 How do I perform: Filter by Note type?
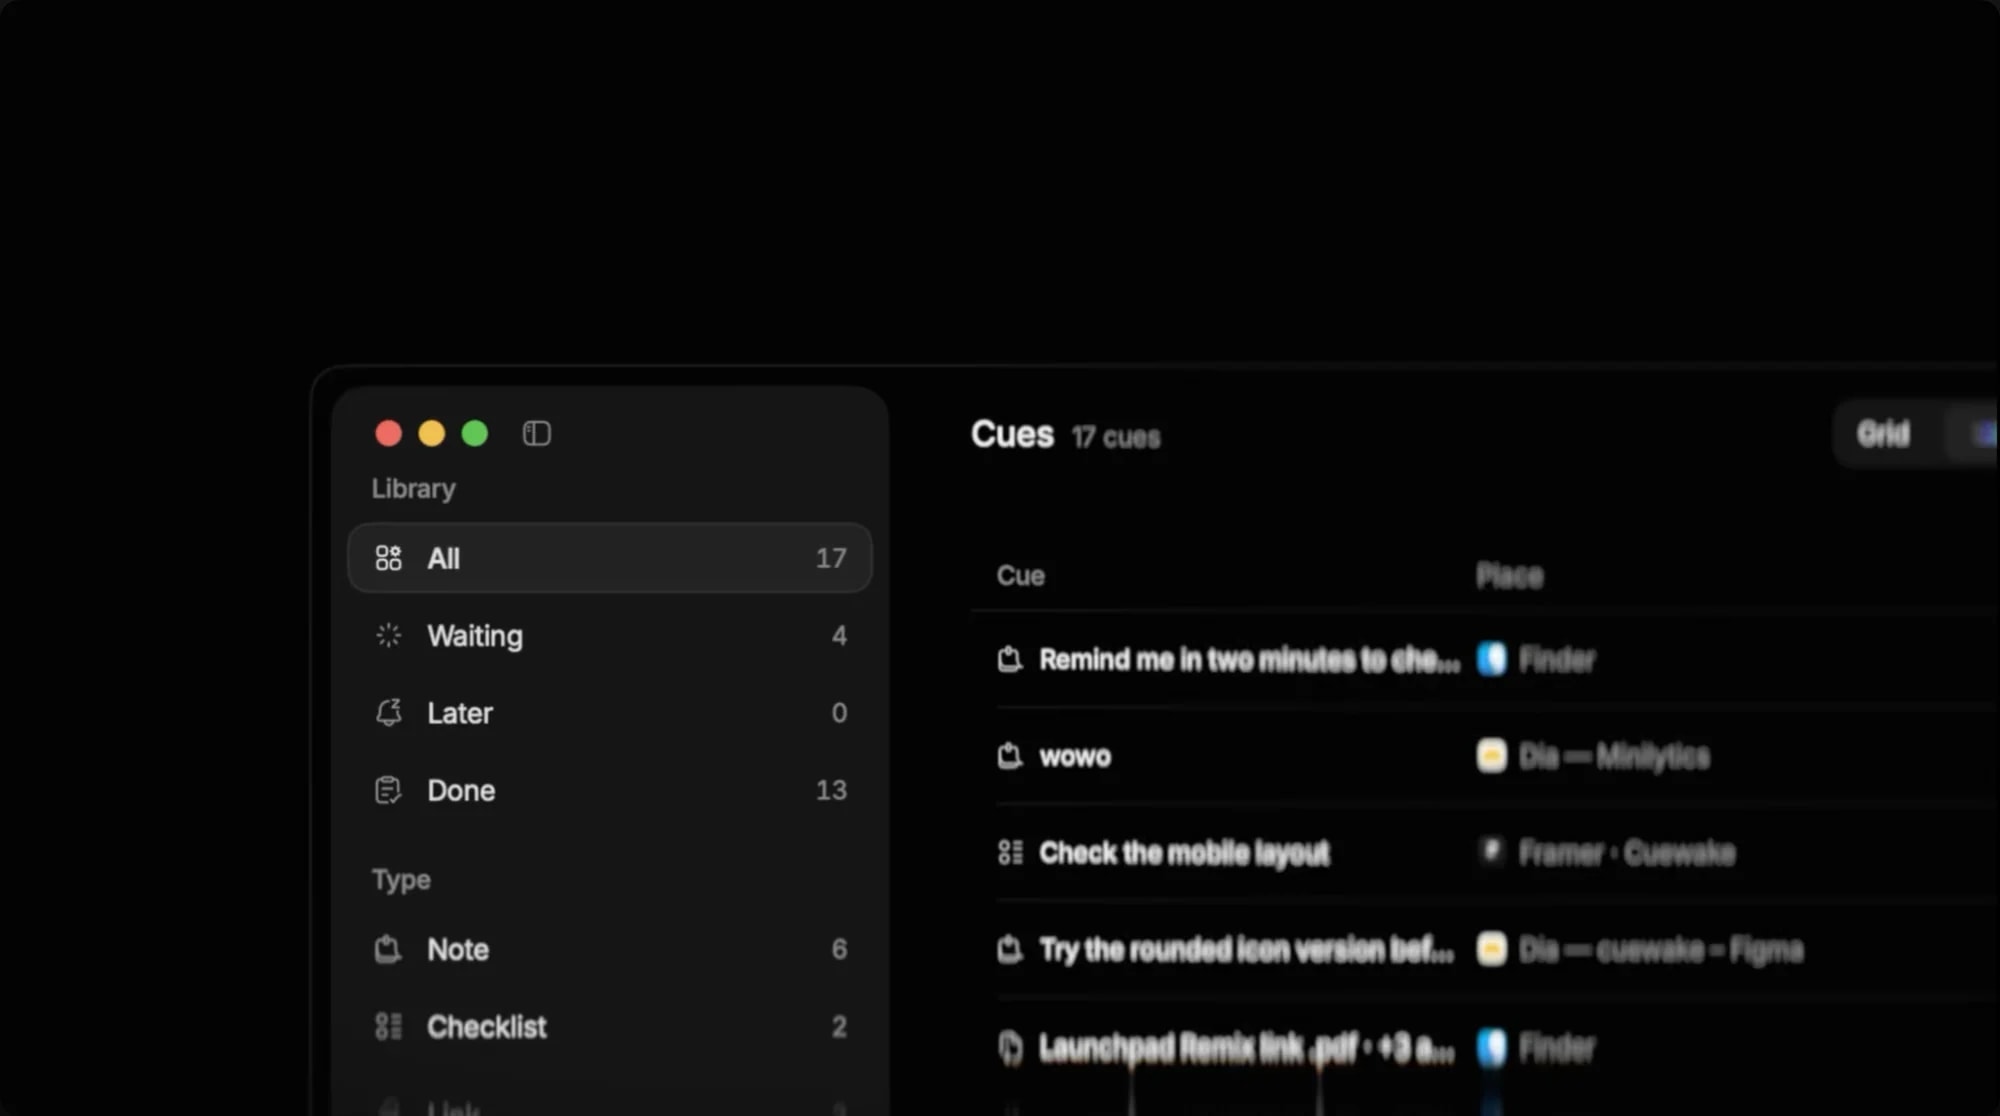(610, 949)
